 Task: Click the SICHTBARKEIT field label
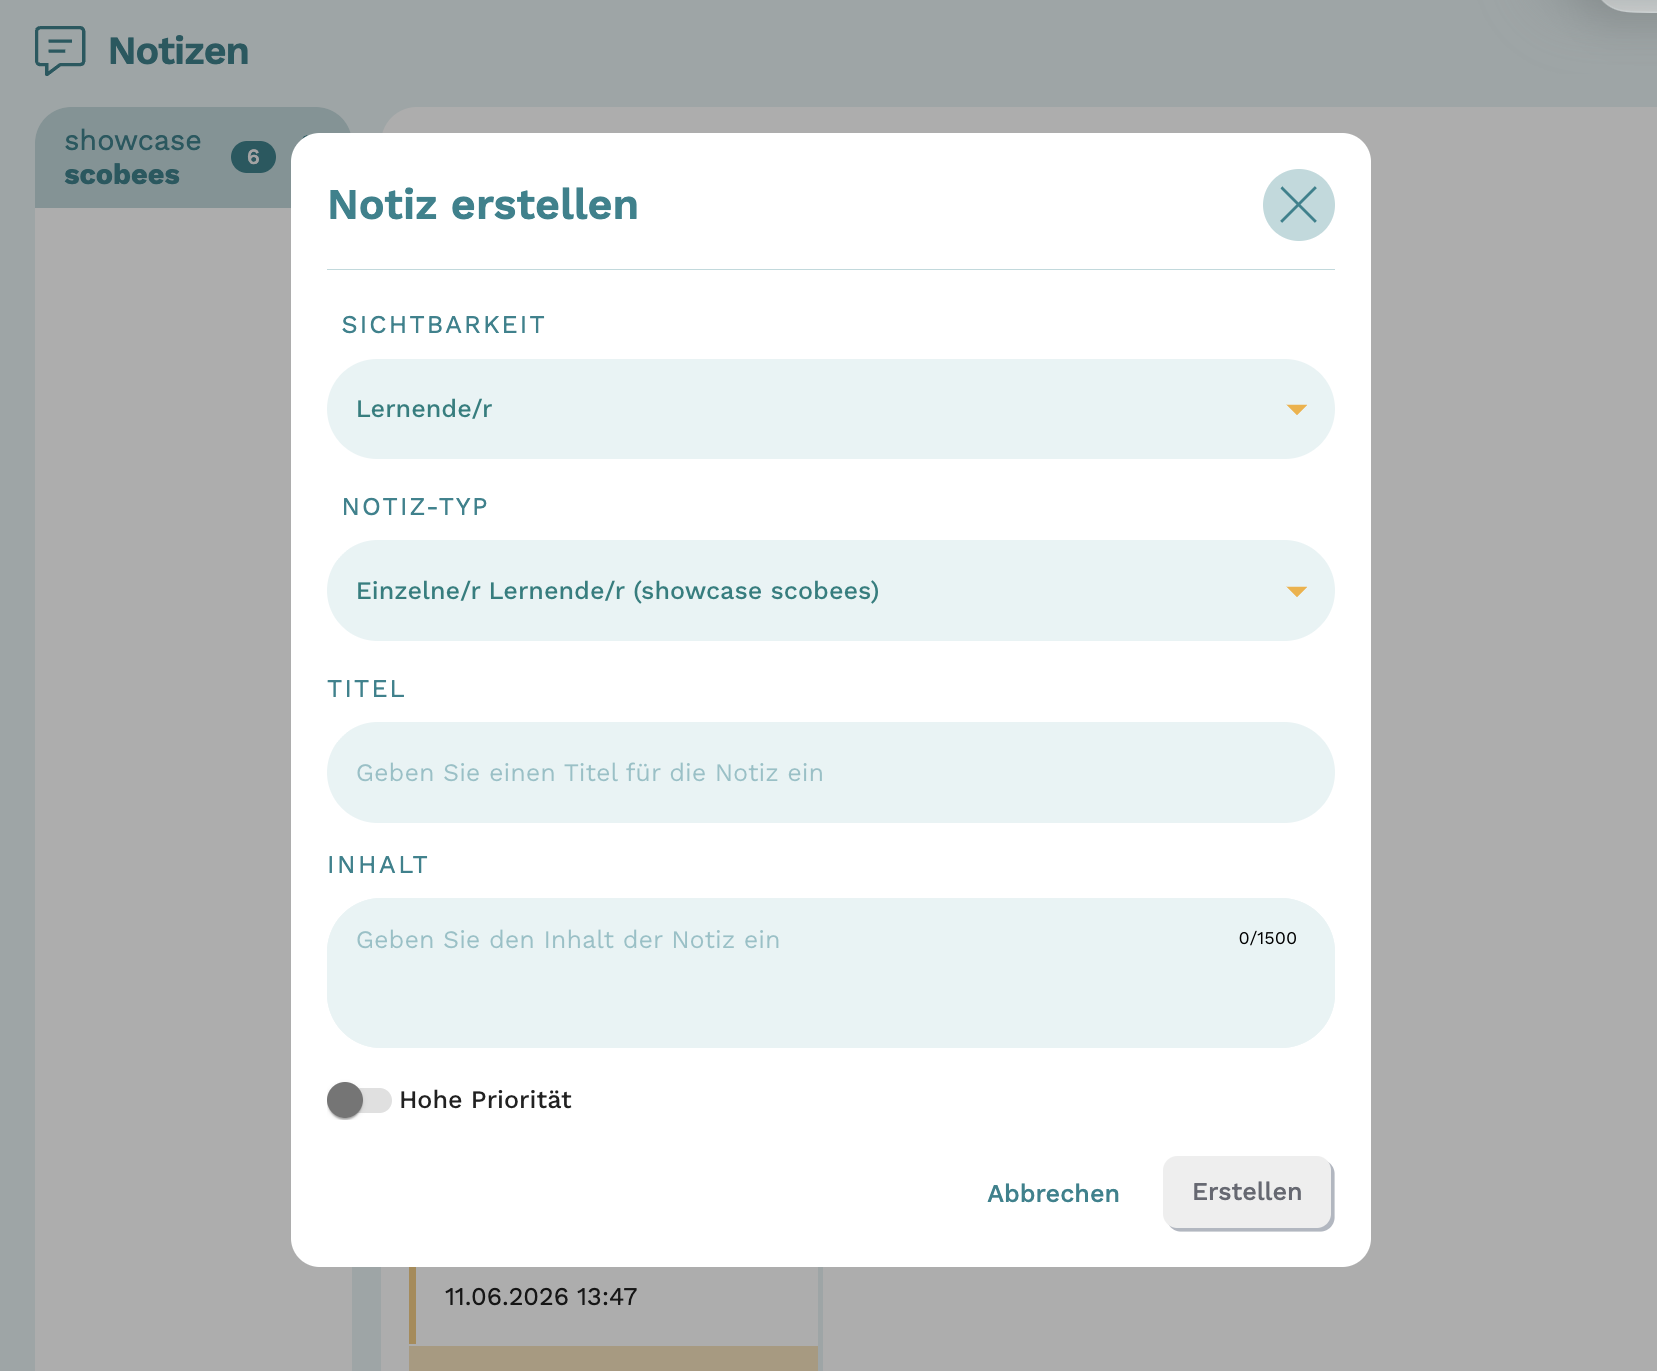tap(443, 325)
